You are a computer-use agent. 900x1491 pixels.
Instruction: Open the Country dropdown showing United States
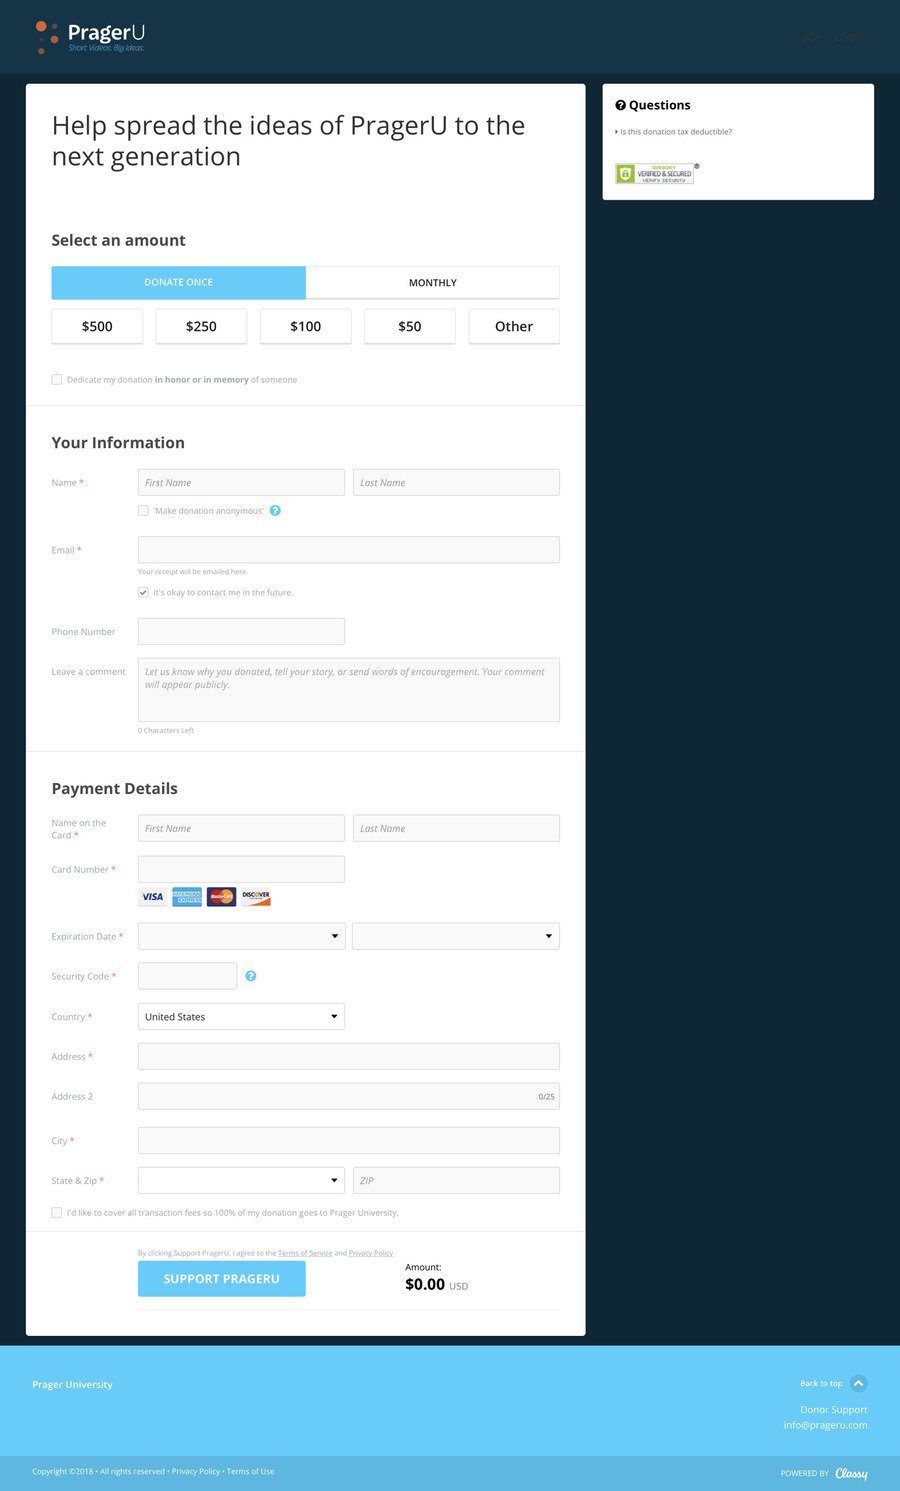tap(241, 1016)
